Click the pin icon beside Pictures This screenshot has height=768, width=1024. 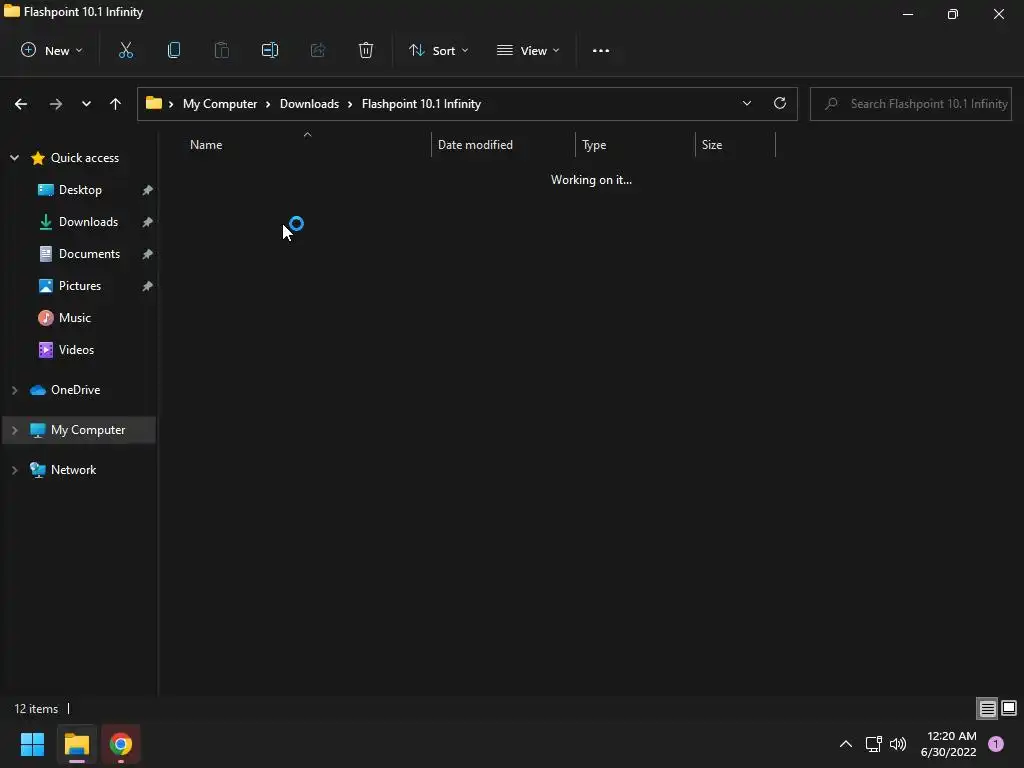148,286
